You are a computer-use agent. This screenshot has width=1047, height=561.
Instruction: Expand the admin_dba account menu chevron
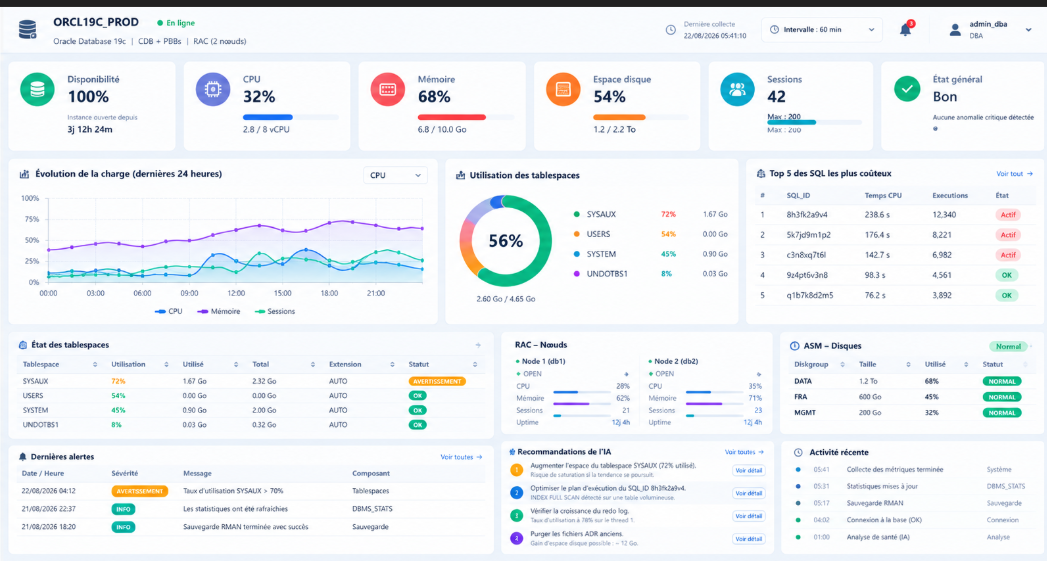coord(1028,29)
